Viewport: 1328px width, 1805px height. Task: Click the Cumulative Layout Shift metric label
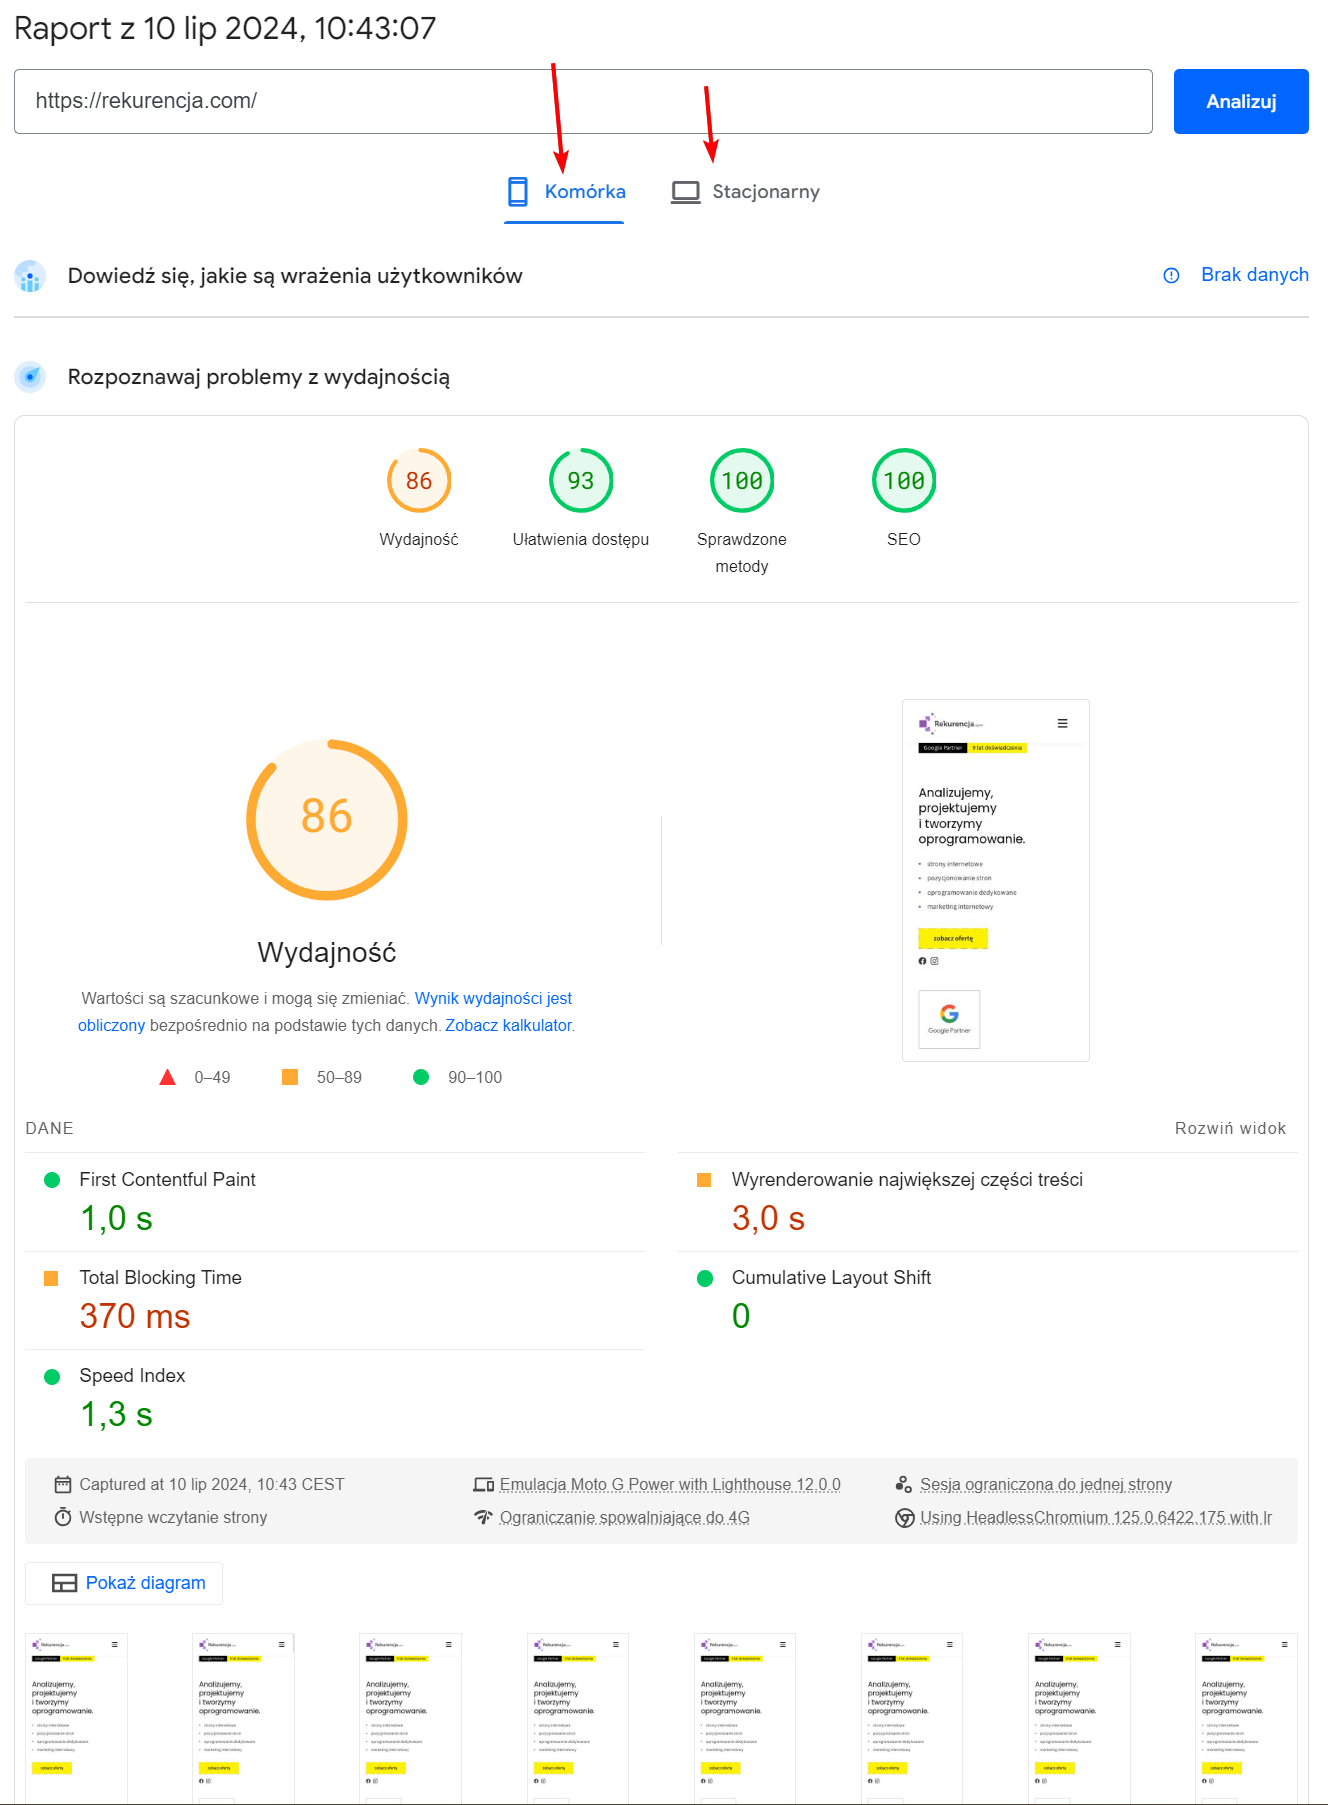point(831,1278)
